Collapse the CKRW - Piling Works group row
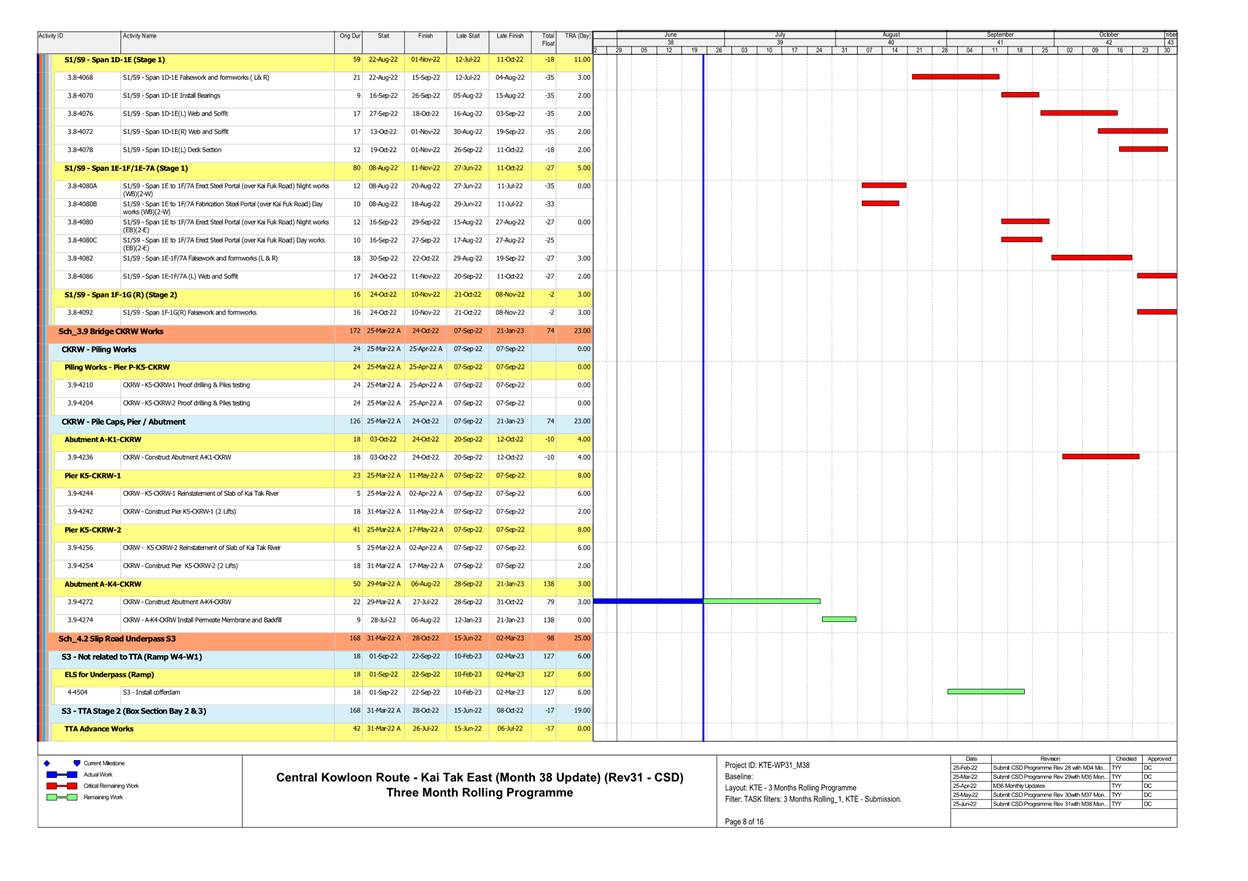This screenshot has width=1248, height=881. (x=100, y=349)
